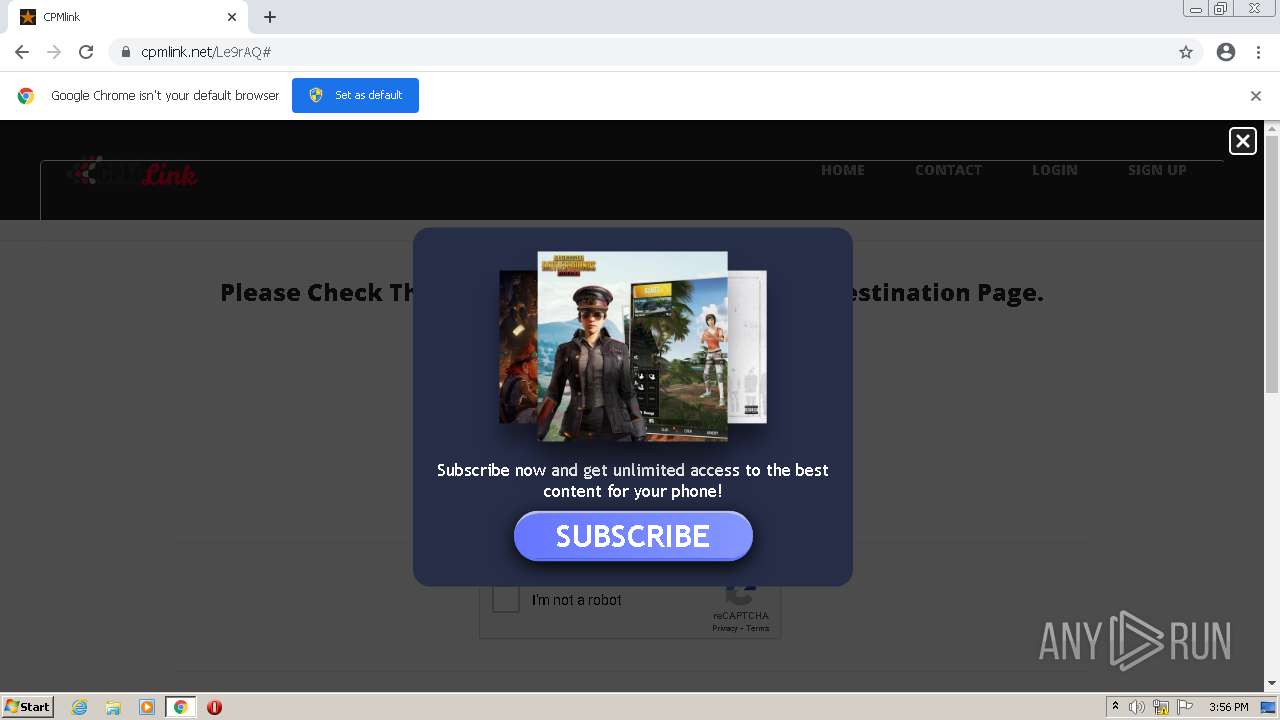
Task: Click the browser forward arrow
Action: click(54, 52)
